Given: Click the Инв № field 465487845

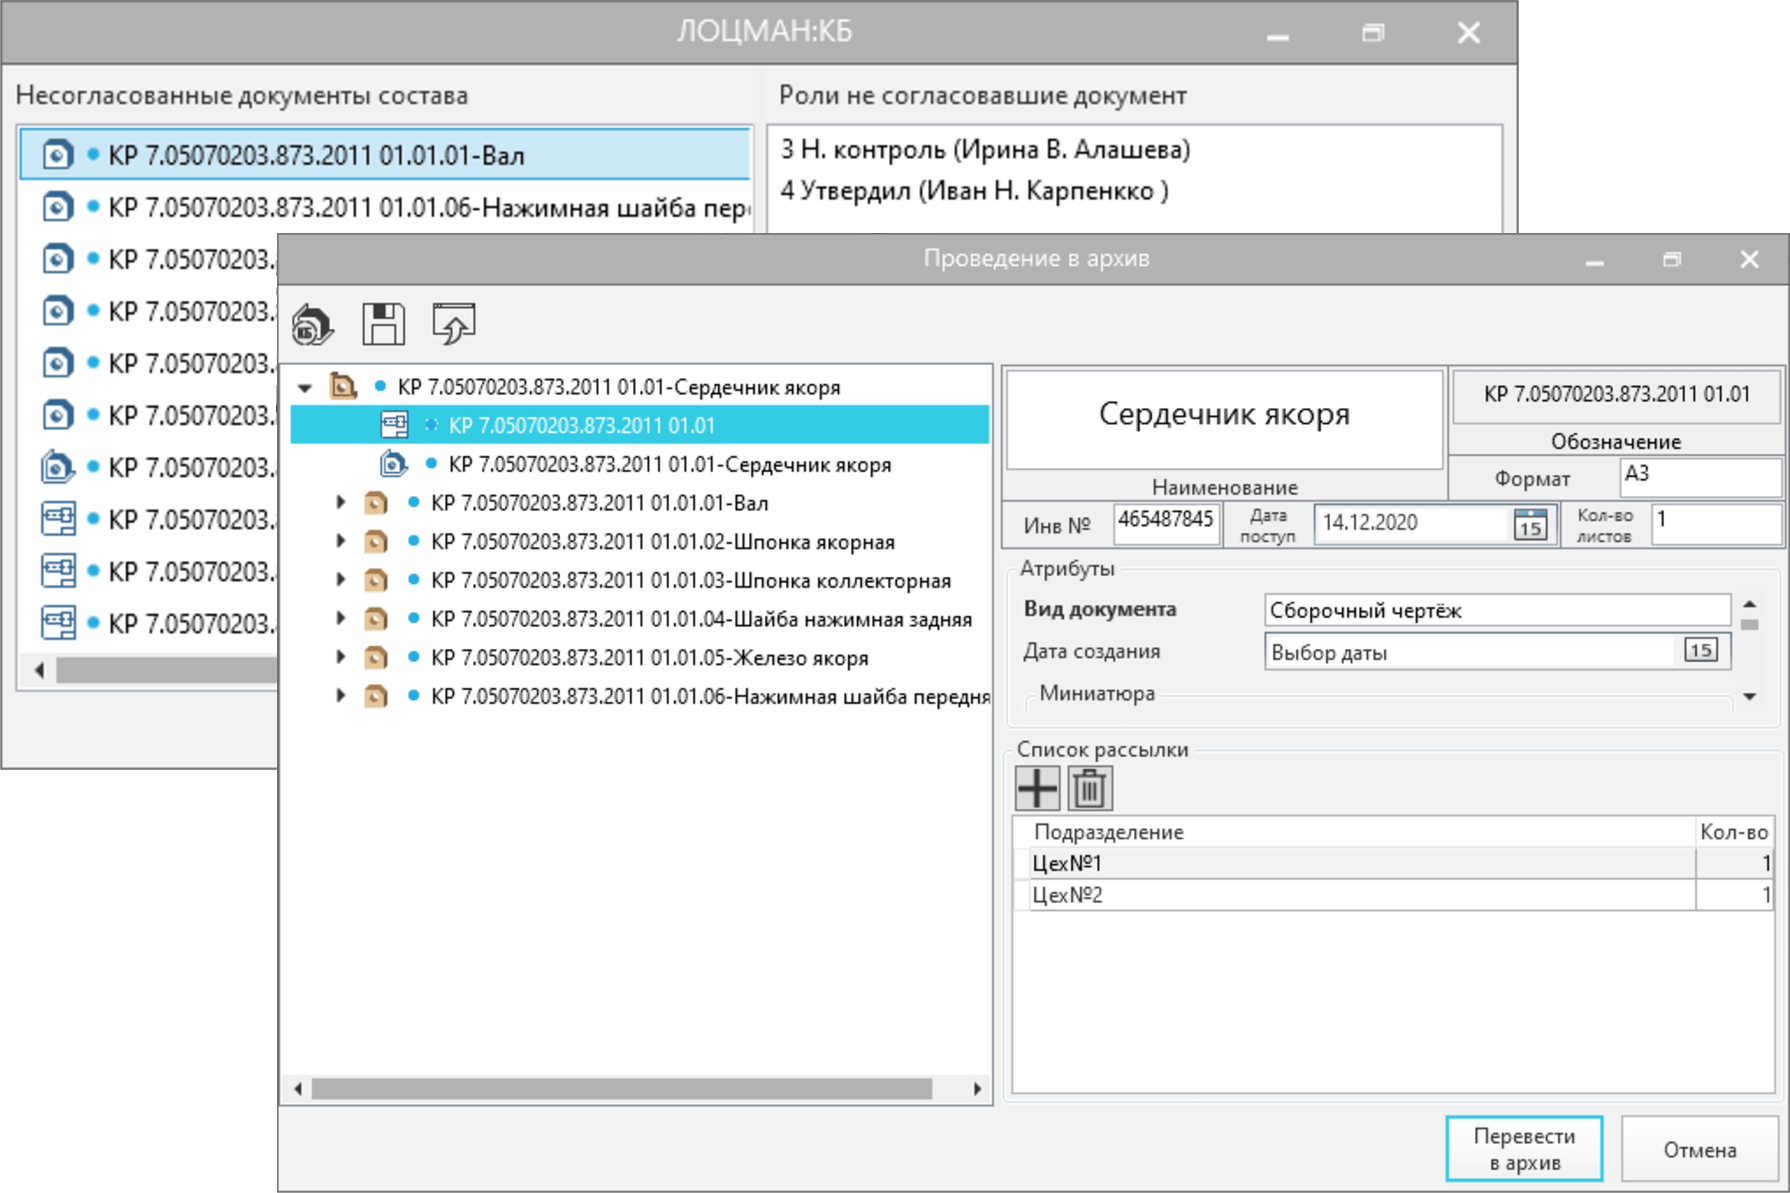Looking at the screenshot, I should pyautogui.click(x=1166, y=523).
